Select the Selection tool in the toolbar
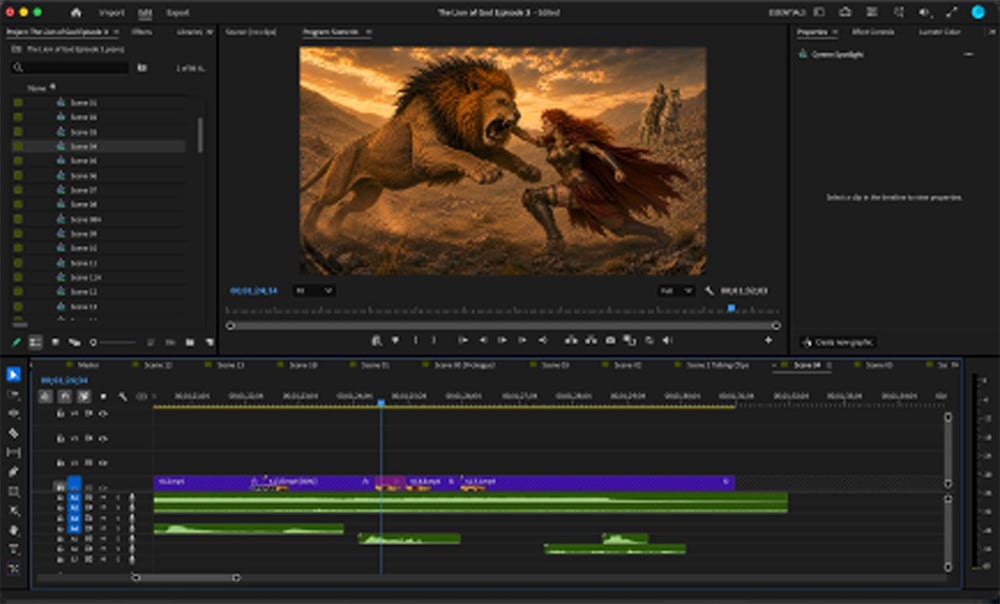The height and width of the screenshot is (604, 1000). 13,374
